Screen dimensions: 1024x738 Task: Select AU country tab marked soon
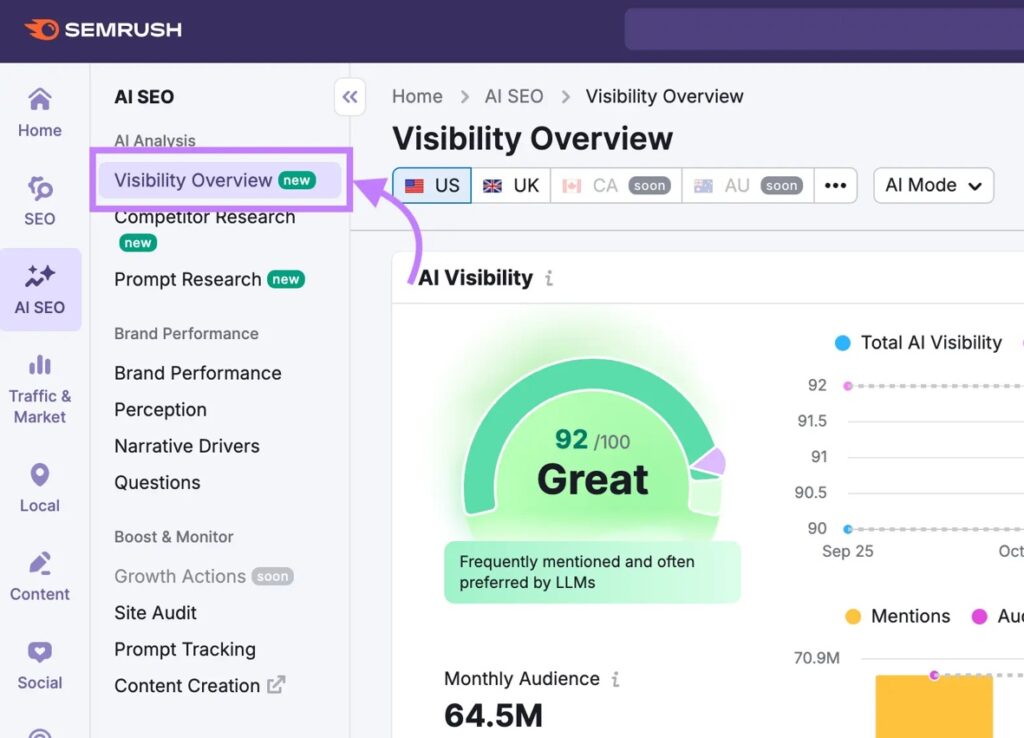tap(748, 185)
